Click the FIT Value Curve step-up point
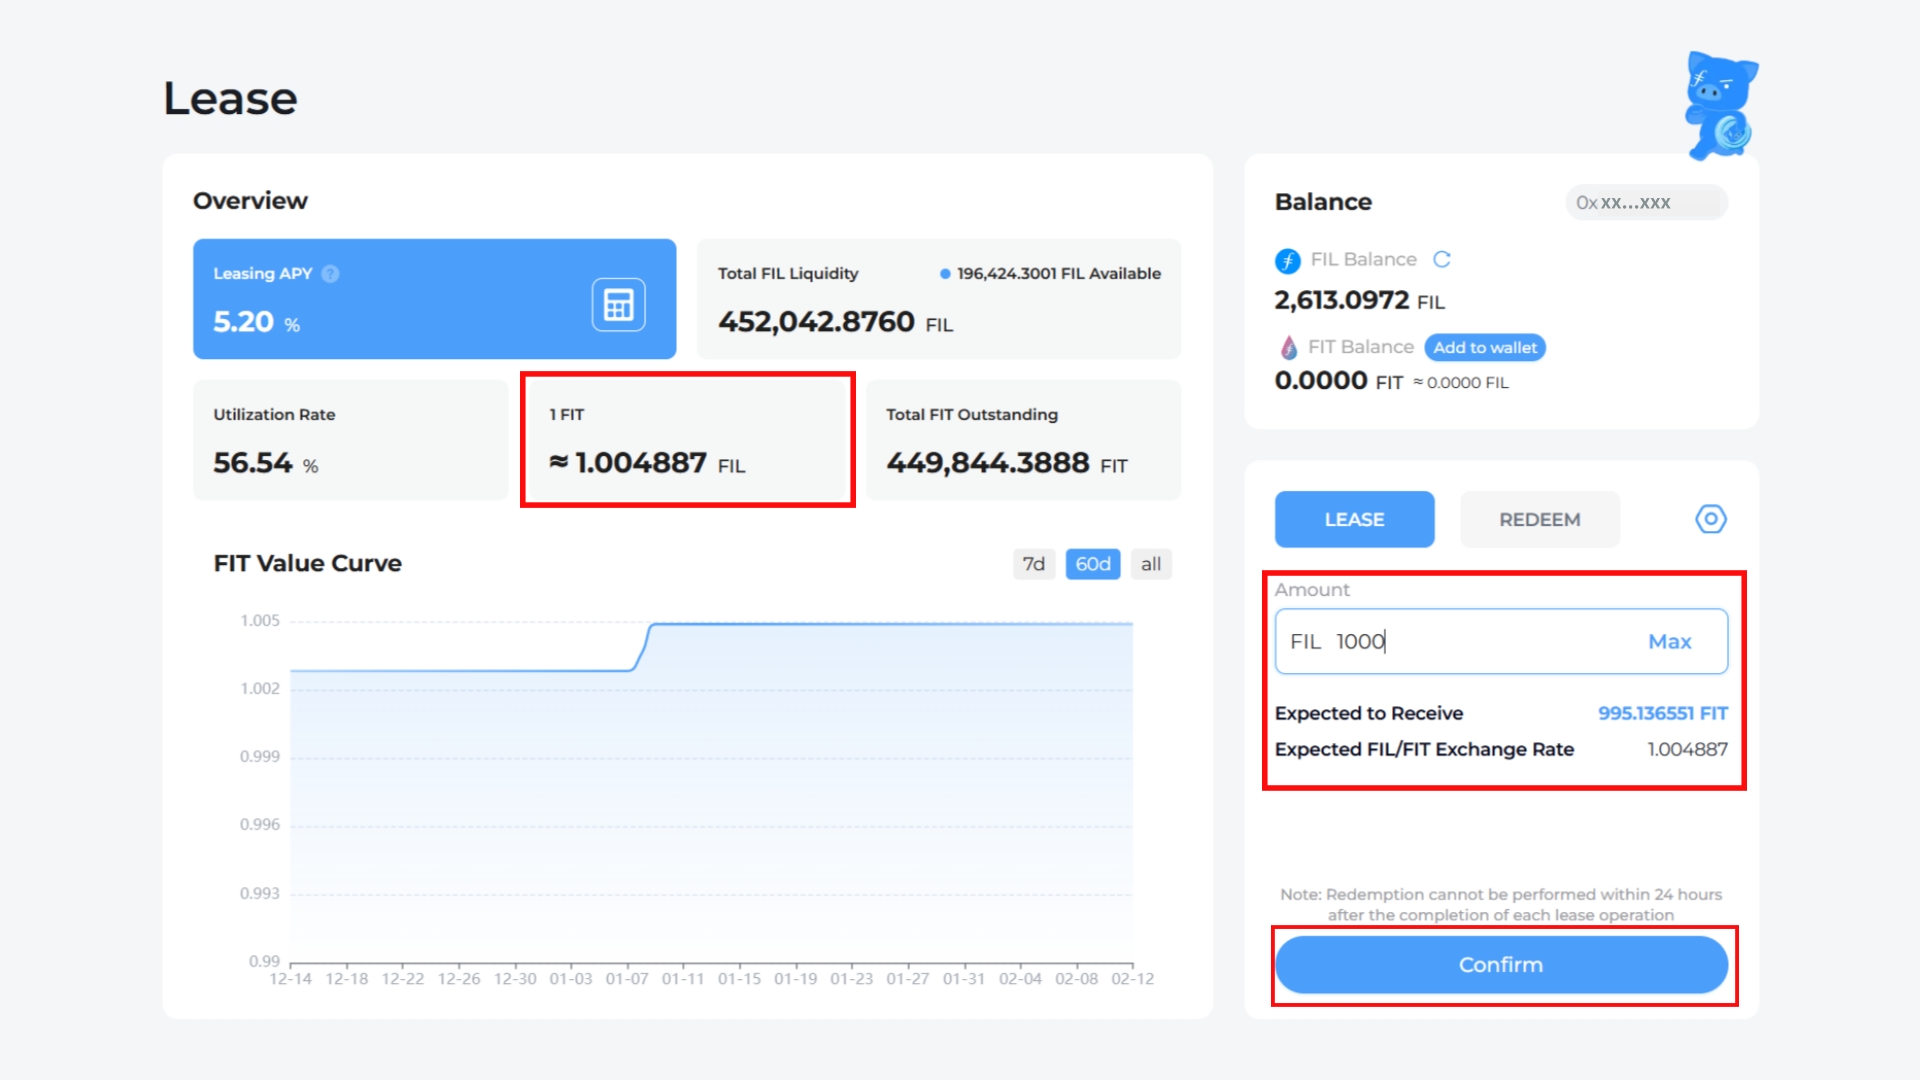This screenshot has height=1080, width=1920. [x=642, y=647]
